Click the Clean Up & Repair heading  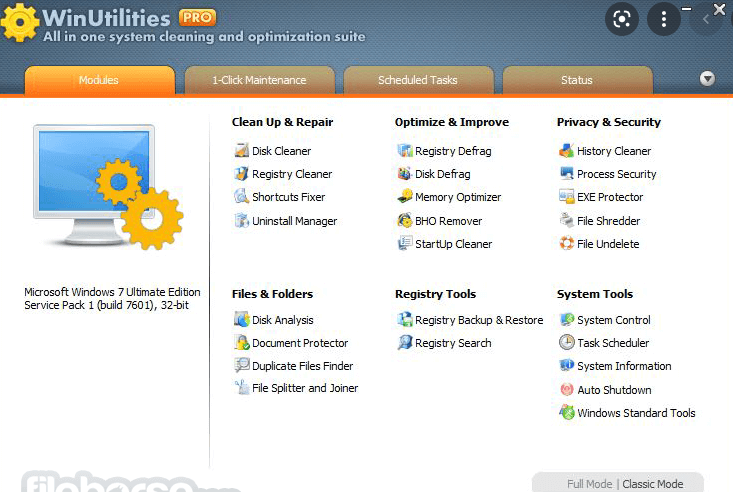282,122
